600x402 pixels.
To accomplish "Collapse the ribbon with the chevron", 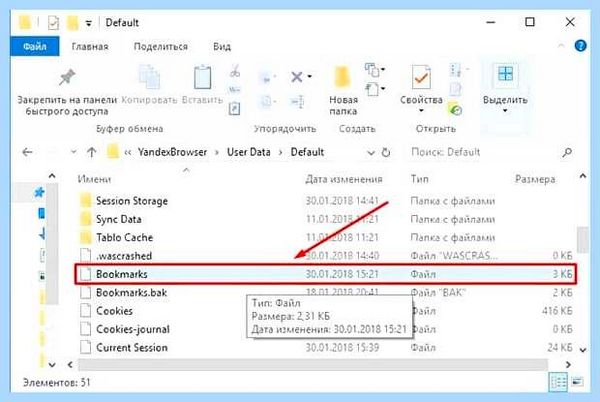I will pyautogui.click(x=561, y=46).
